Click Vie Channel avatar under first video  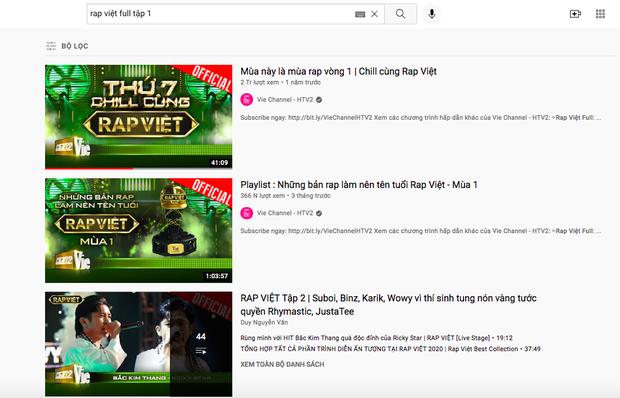[x=246, y=100]
